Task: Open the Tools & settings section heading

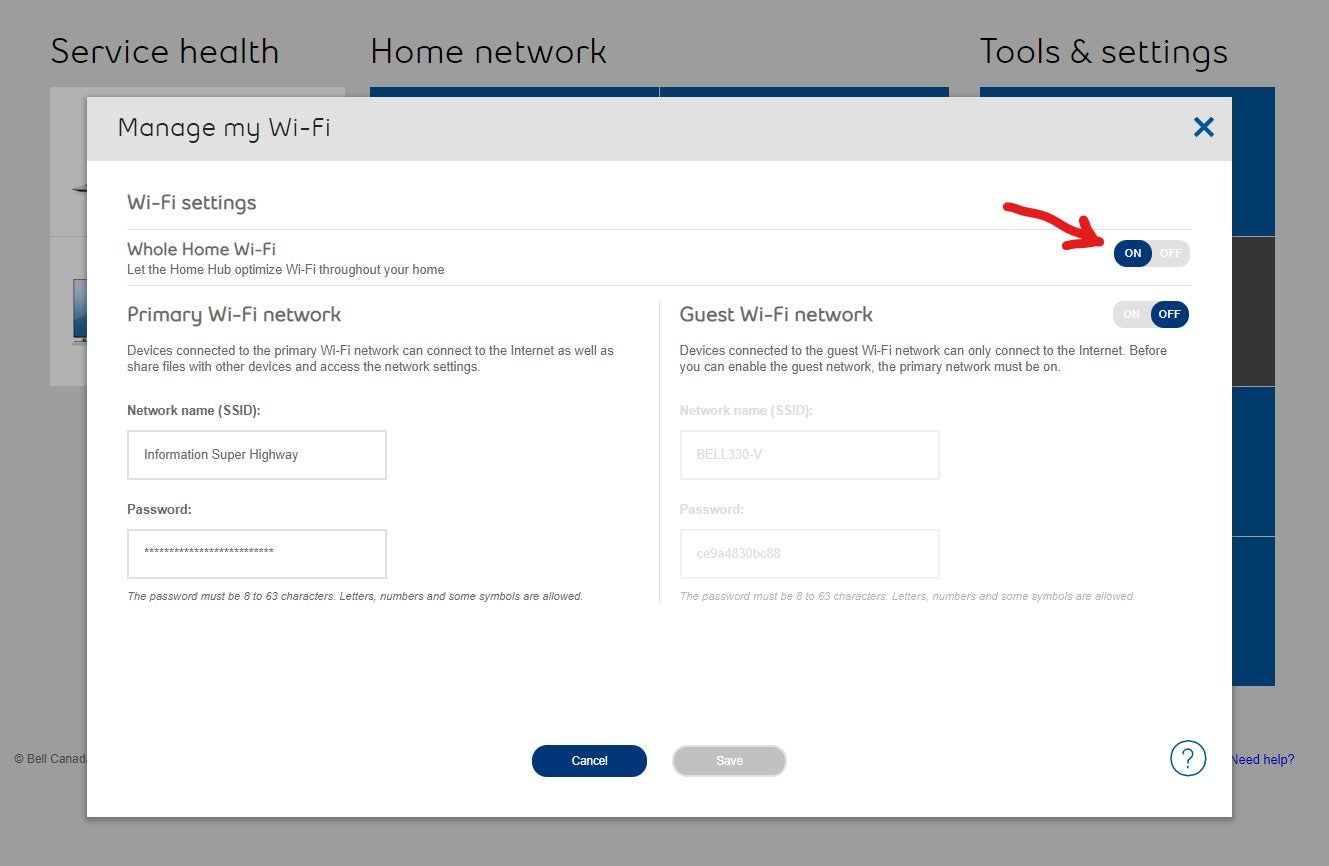Action: (1103, 51)
